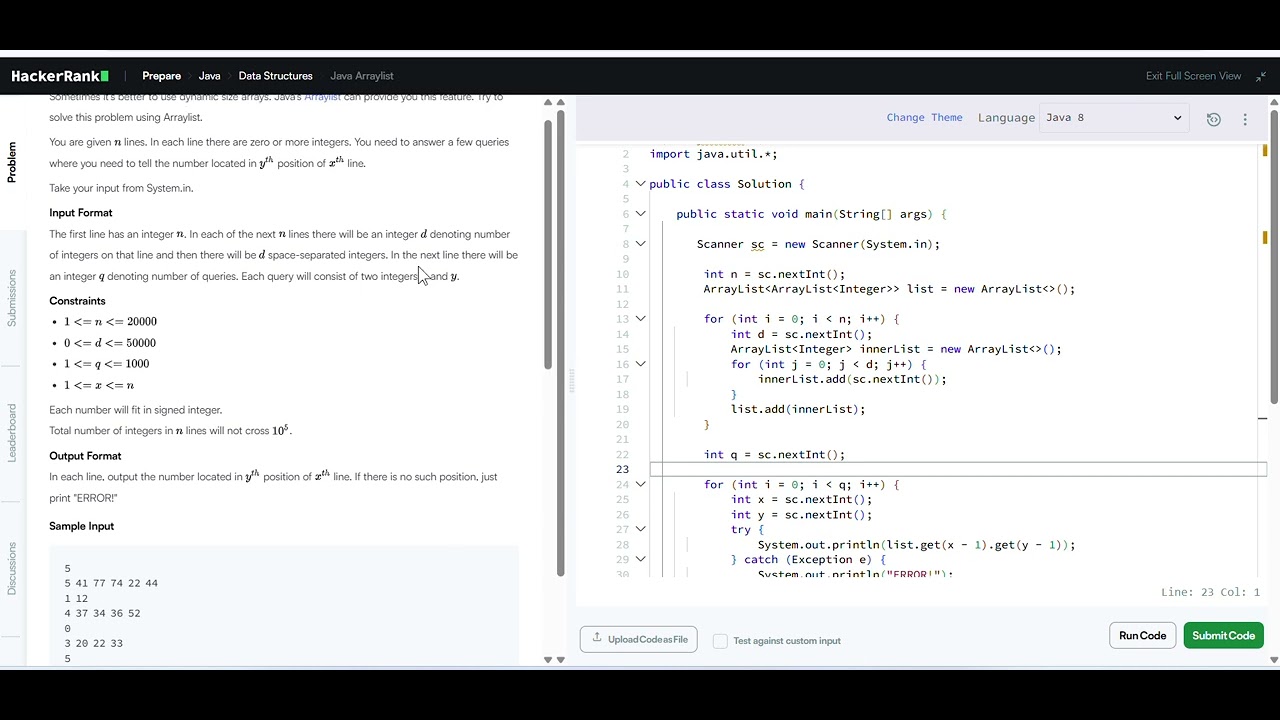This screenshot has height=720, width=1280.
Task: Switch to the Submissions side tab
Action: (x=12, y=298)
